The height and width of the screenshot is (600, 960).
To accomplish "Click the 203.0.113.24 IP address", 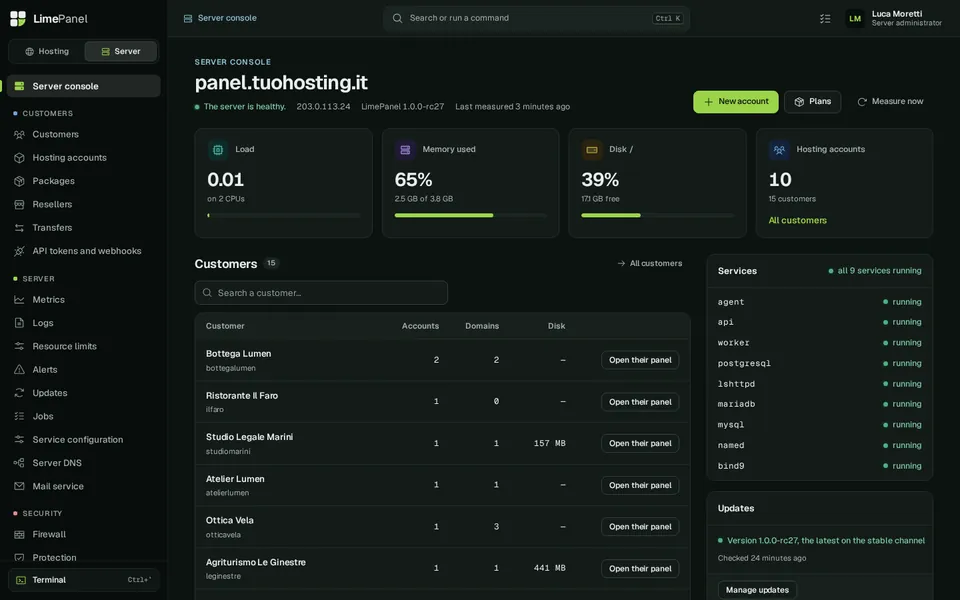I will point(323,107).
